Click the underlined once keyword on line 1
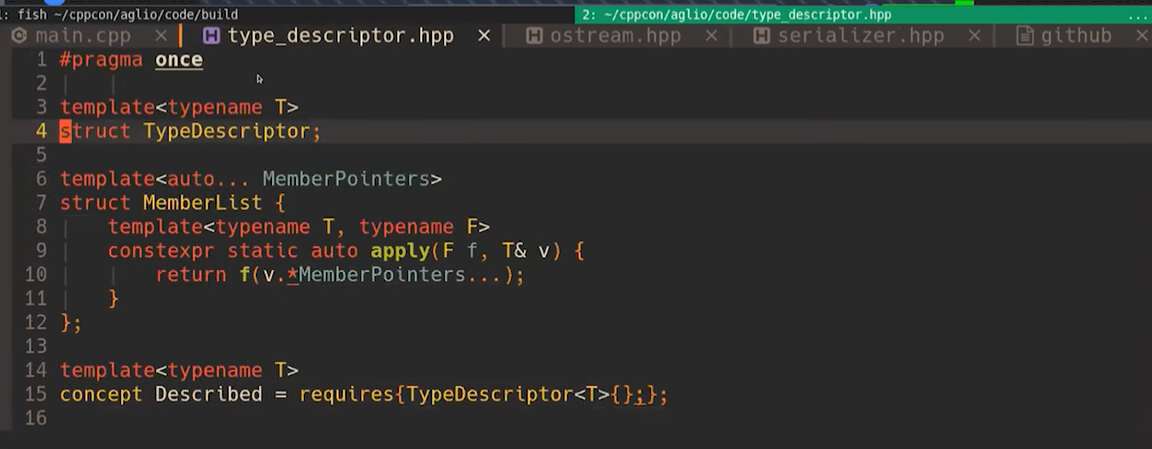Image resolution: width=1152 pixels, height=449 pixels. tap(178, 60)
